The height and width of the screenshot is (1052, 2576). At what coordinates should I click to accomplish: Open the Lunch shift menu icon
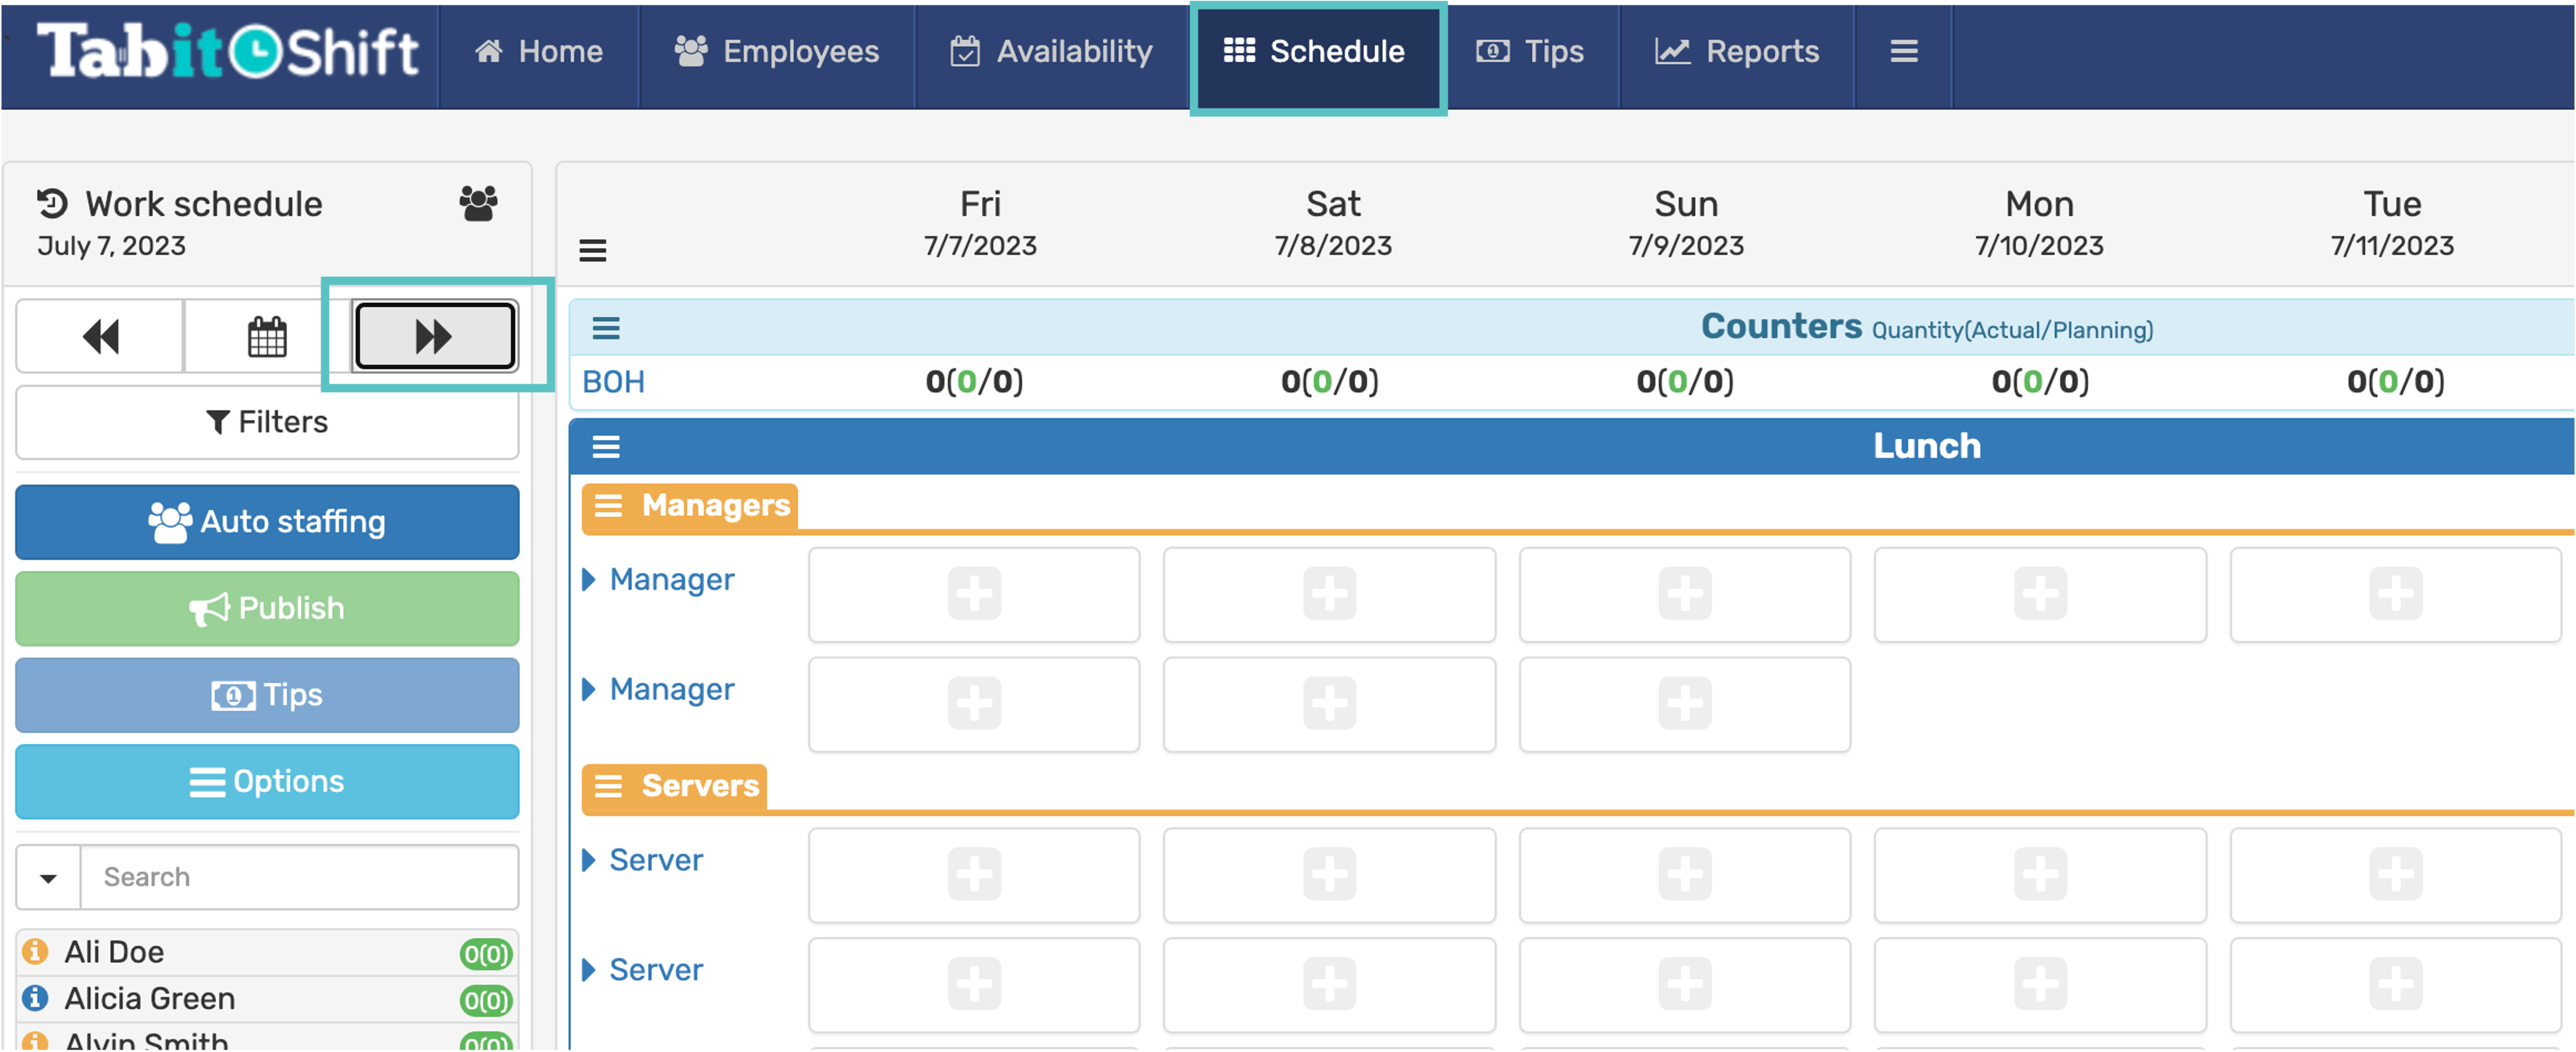[x=606, y=446]
